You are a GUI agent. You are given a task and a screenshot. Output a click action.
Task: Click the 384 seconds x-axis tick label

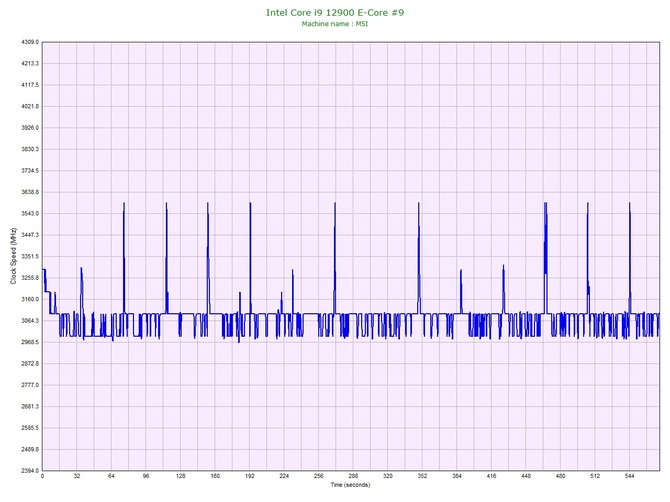pyautogui.click(x=457, y=476)
